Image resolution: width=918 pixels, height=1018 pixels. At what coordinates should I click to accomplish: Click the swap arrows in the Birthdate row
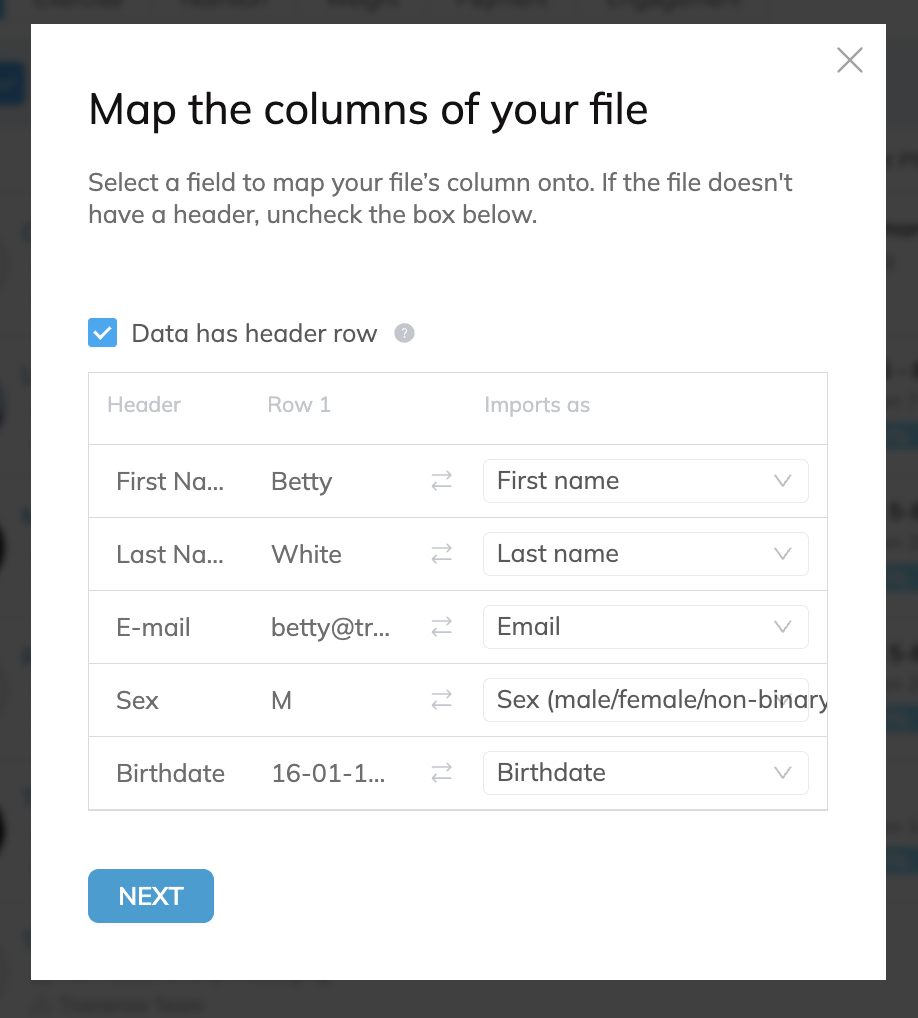pyautogui.click(x=441, y=773)
